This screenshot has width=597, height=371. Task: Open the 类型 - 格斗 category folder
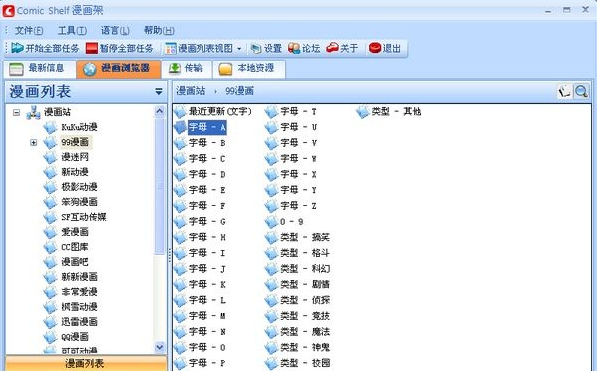[x=298, y=253]
